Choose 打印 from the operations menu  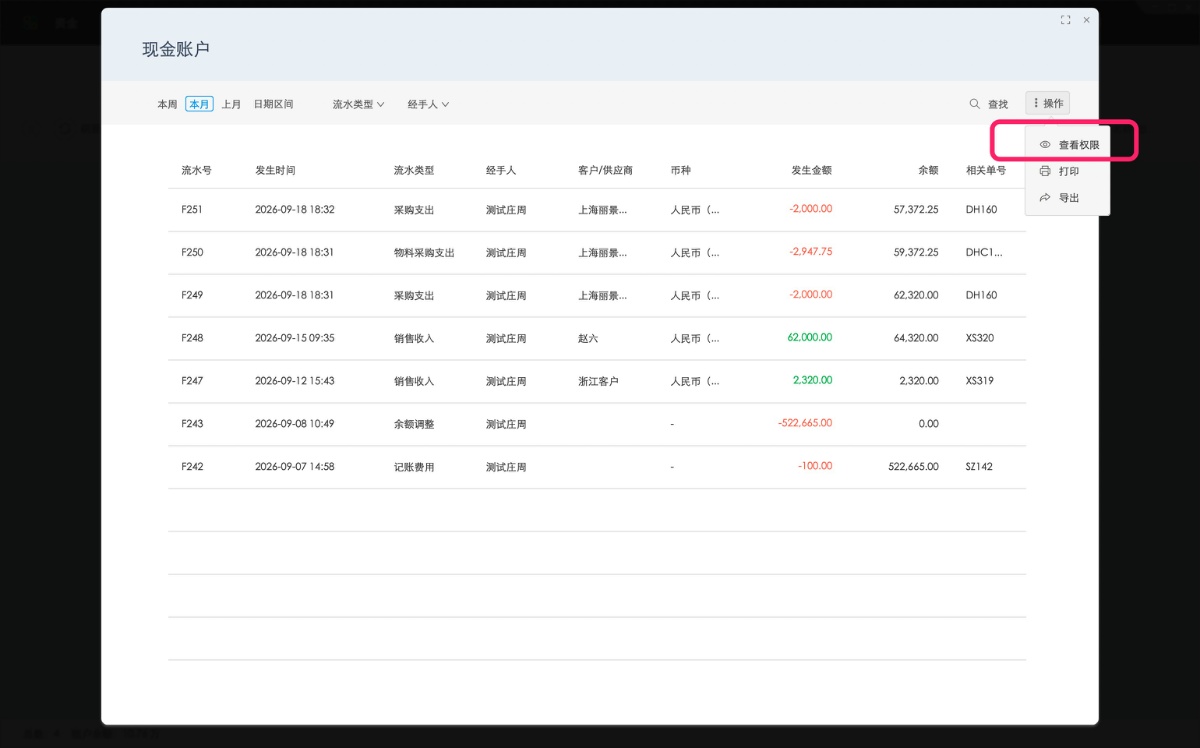[x=1068, y=172]
